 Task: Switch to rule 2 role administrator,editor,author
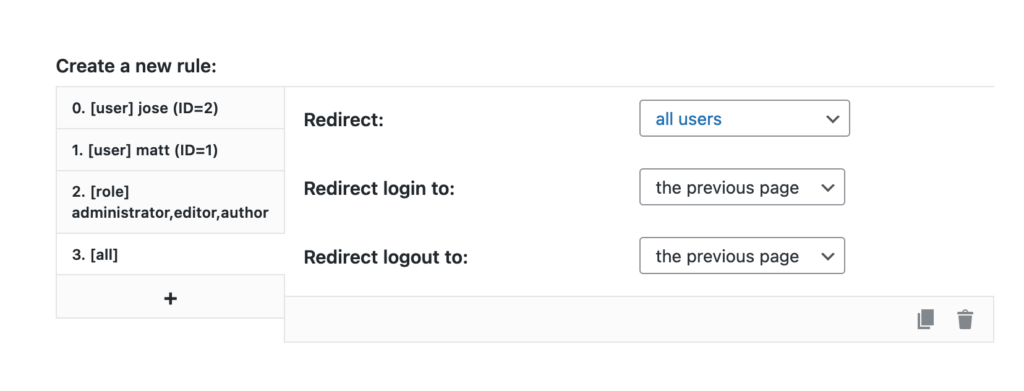point(170,202)
